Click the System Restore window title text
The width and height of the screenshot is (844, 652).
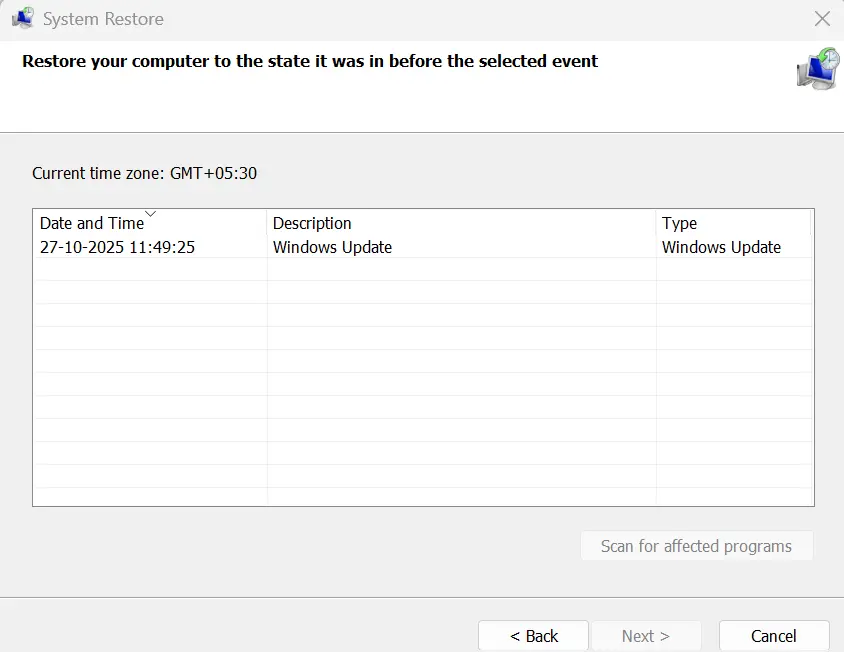(103, 19)
